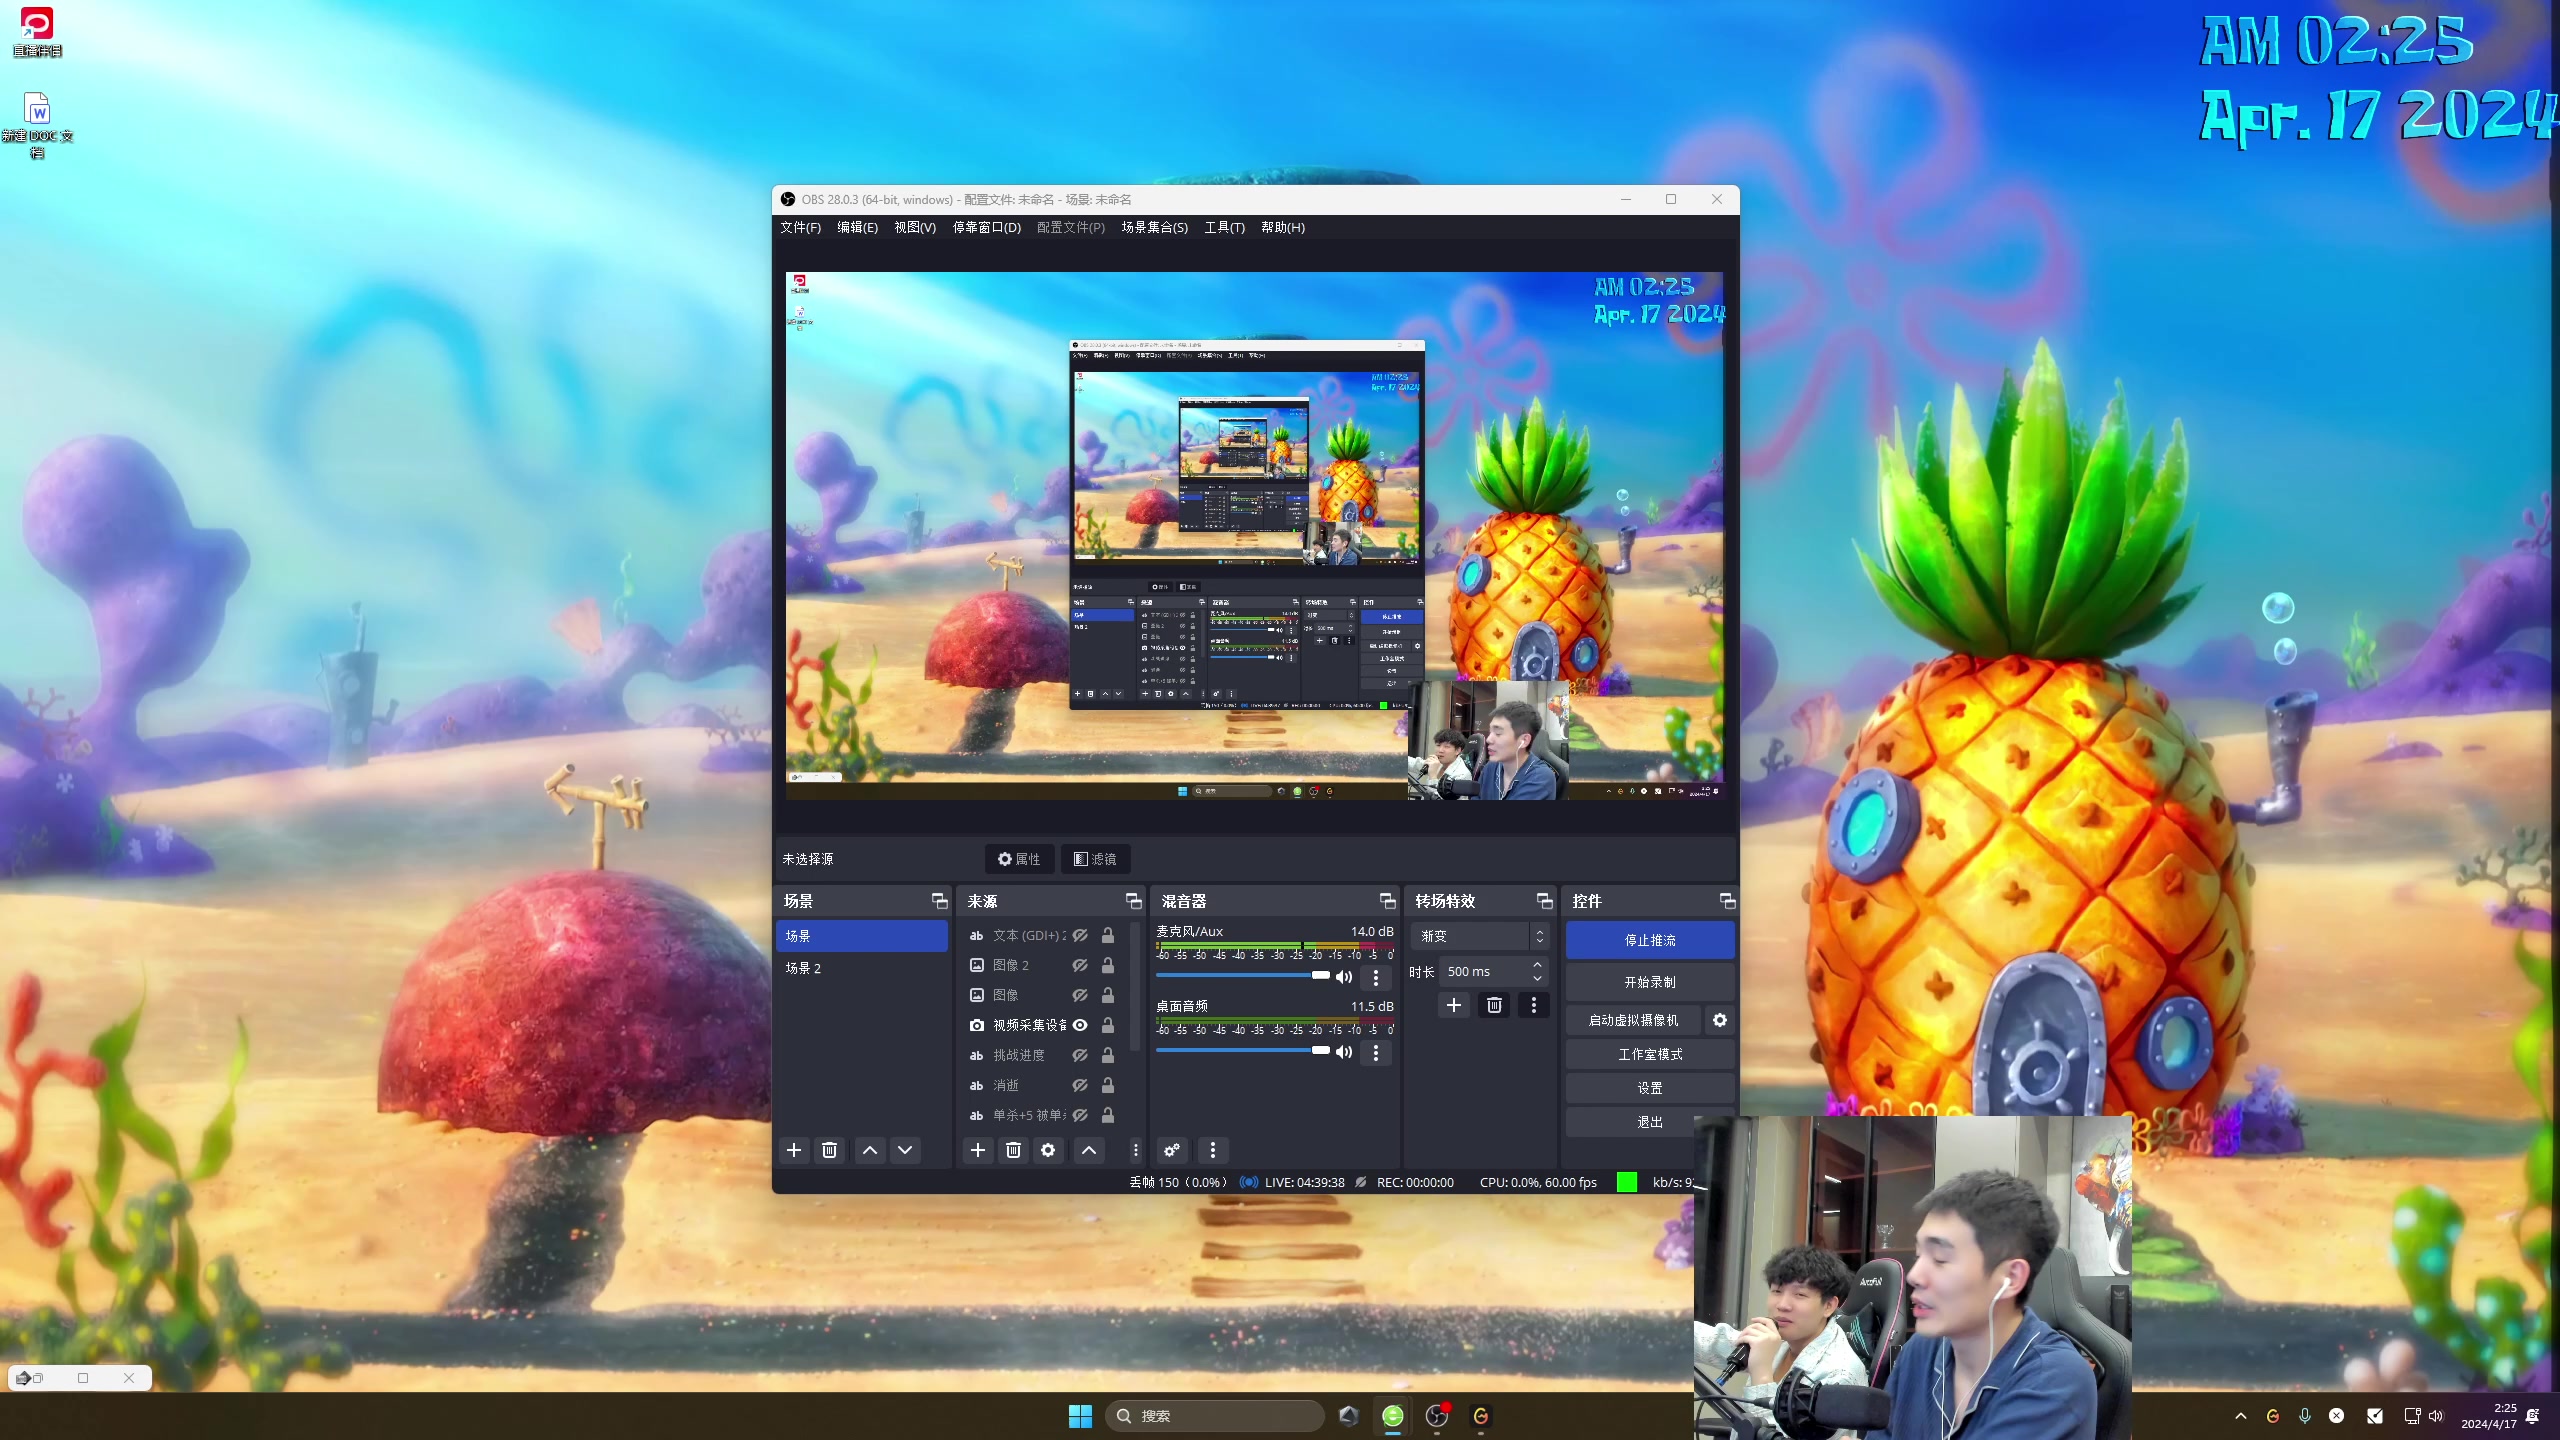The width and height of the screenshot is (2560, 1440).
Task: Click the 停止推流 button
Action: coord(1650,940)
